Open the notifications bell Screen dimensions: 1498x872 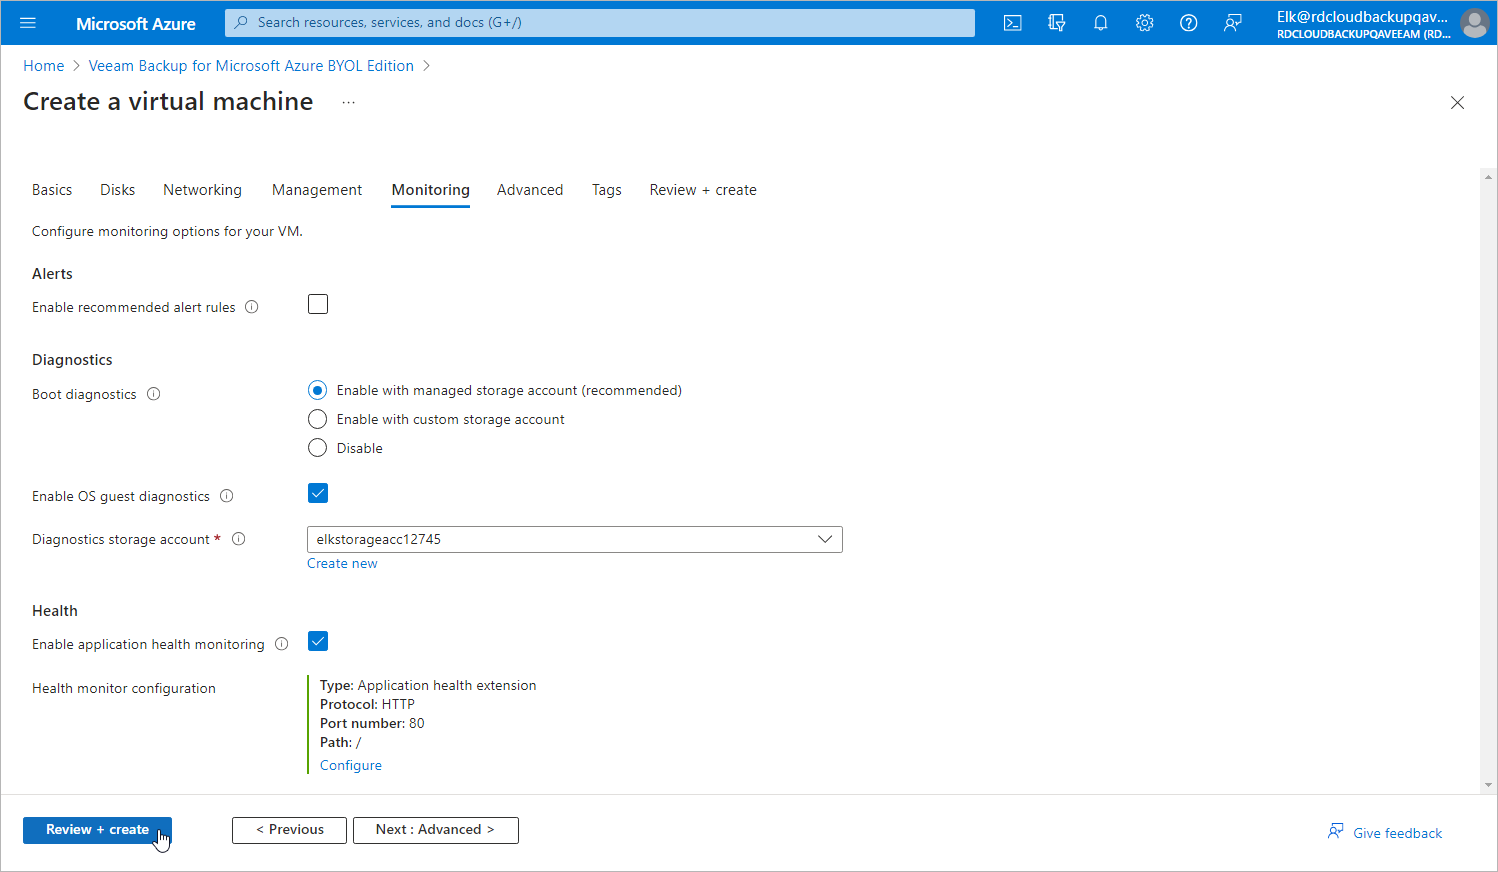pos(1101,23)
